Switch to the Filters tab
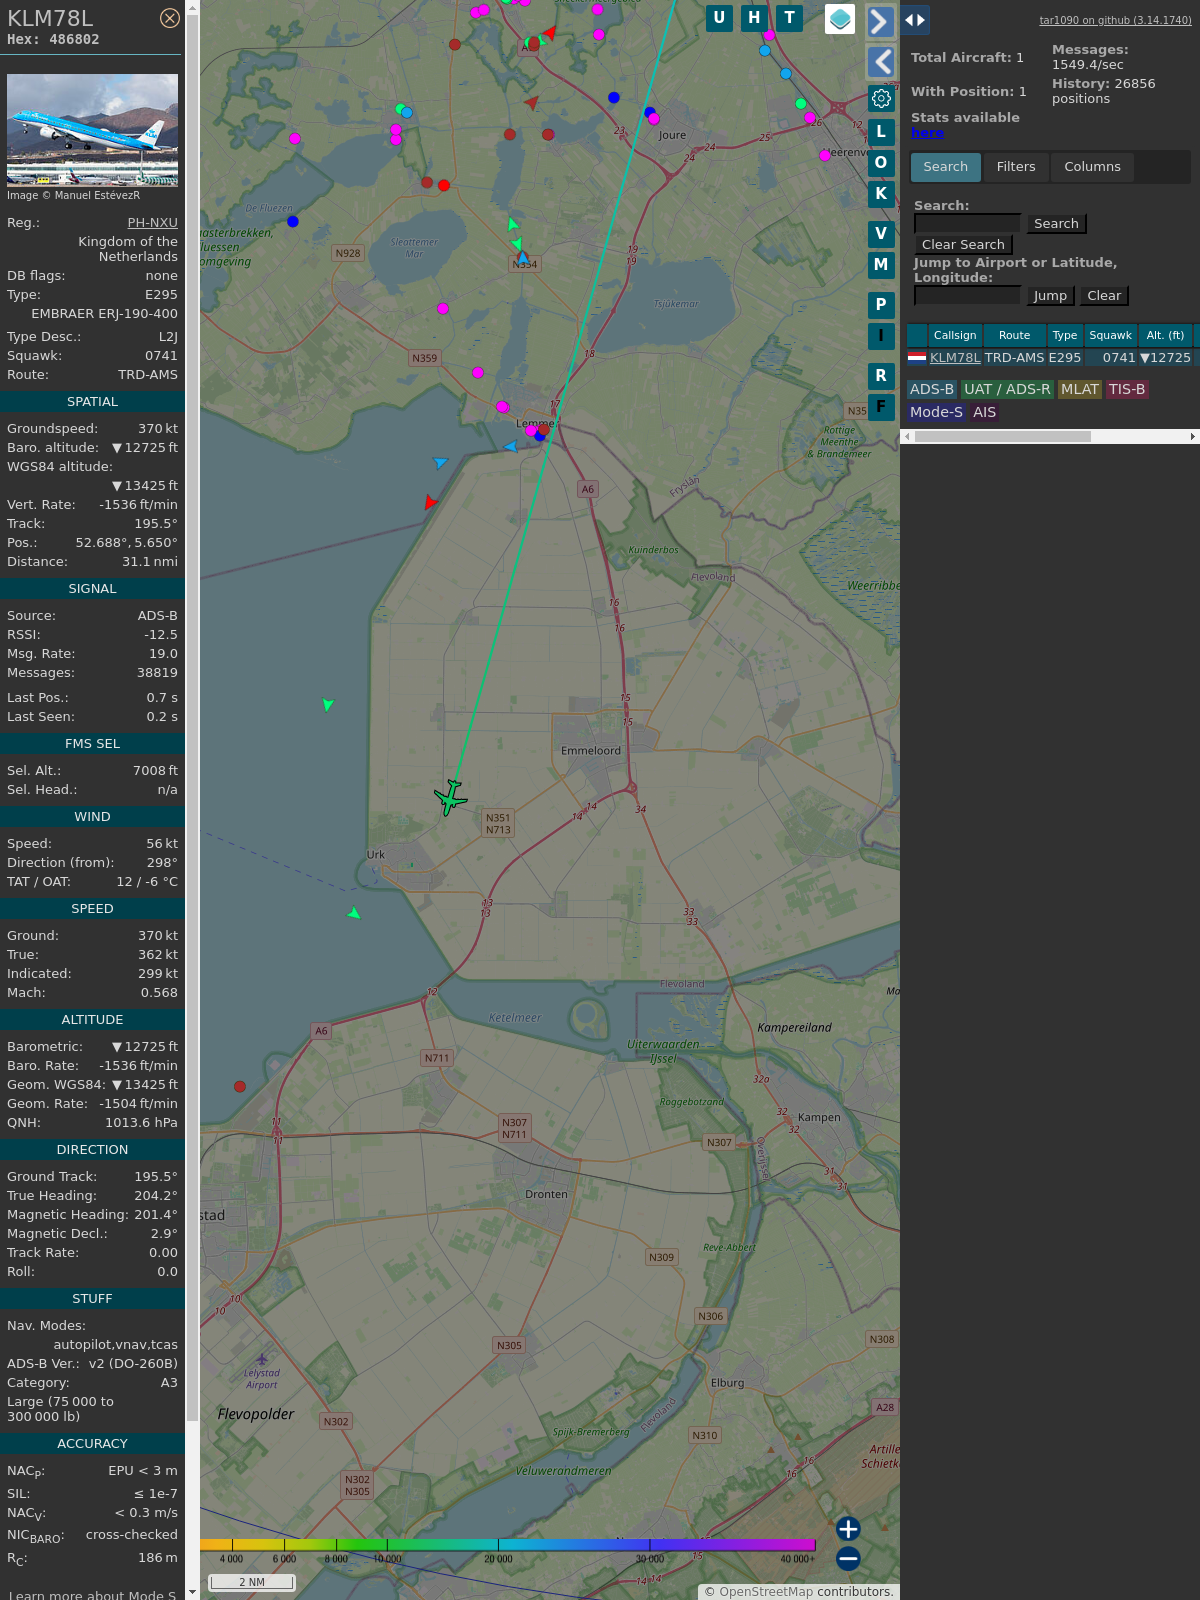 coord(1016,167)
